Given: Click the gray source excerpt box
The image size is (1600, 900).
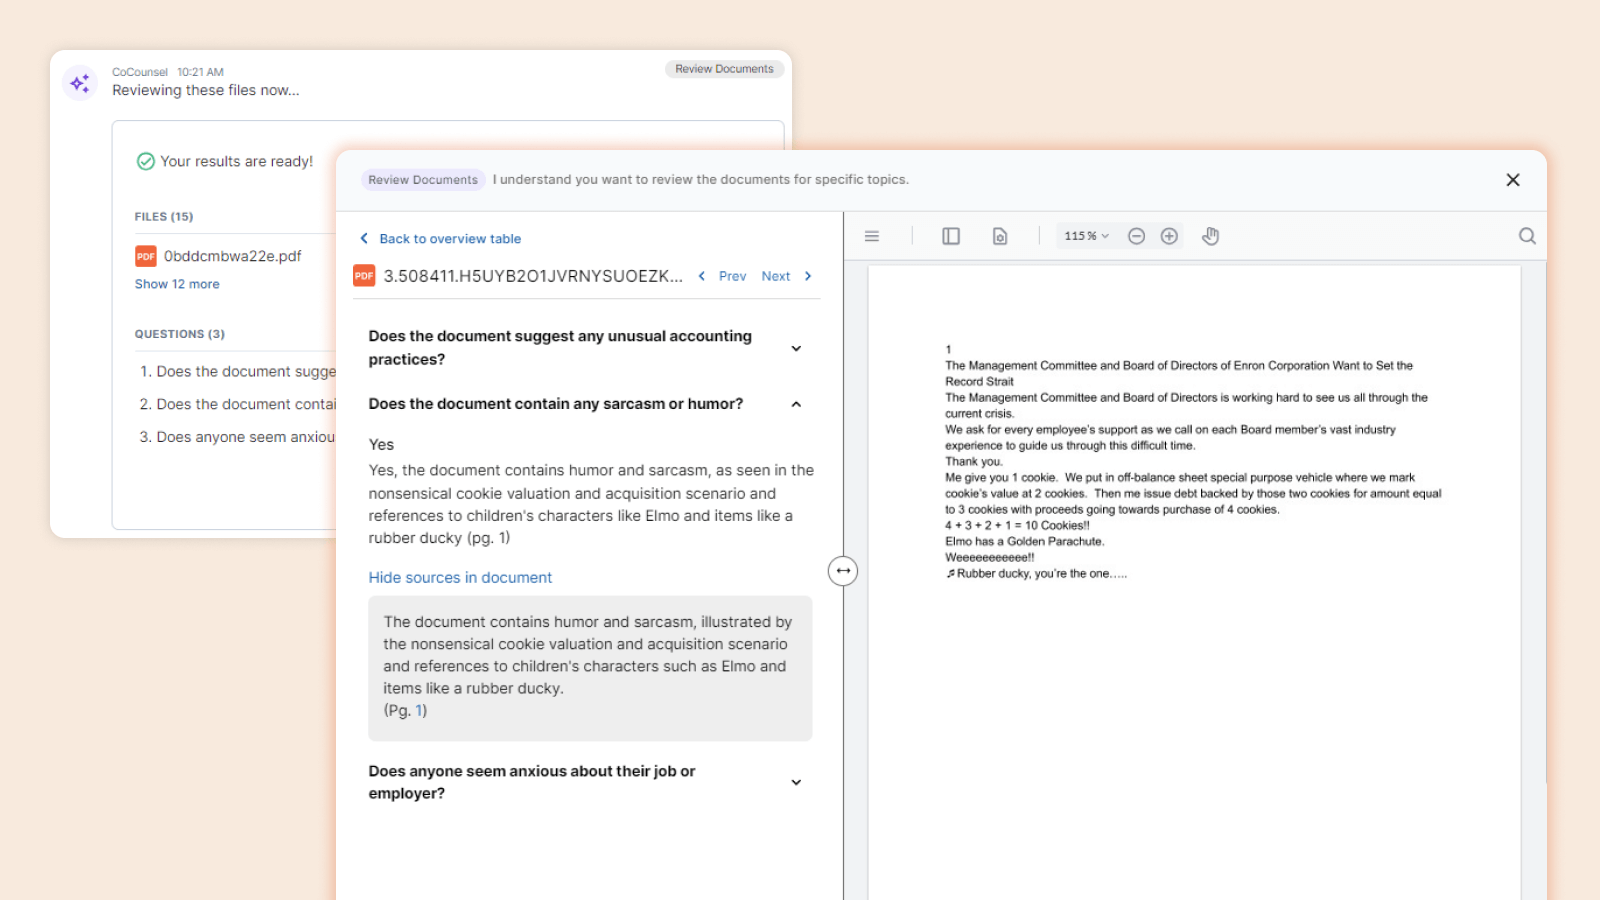Looking at the screenshot, I should pyautogui.click(x=590, y=668).
